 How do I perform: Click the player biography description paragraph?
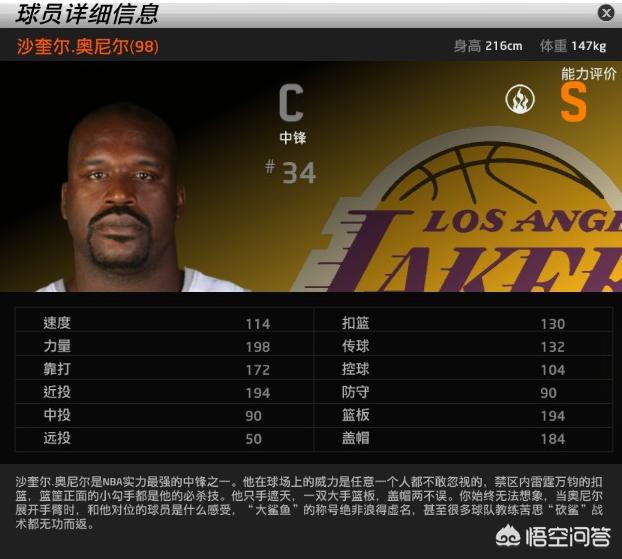pos(309,503)
